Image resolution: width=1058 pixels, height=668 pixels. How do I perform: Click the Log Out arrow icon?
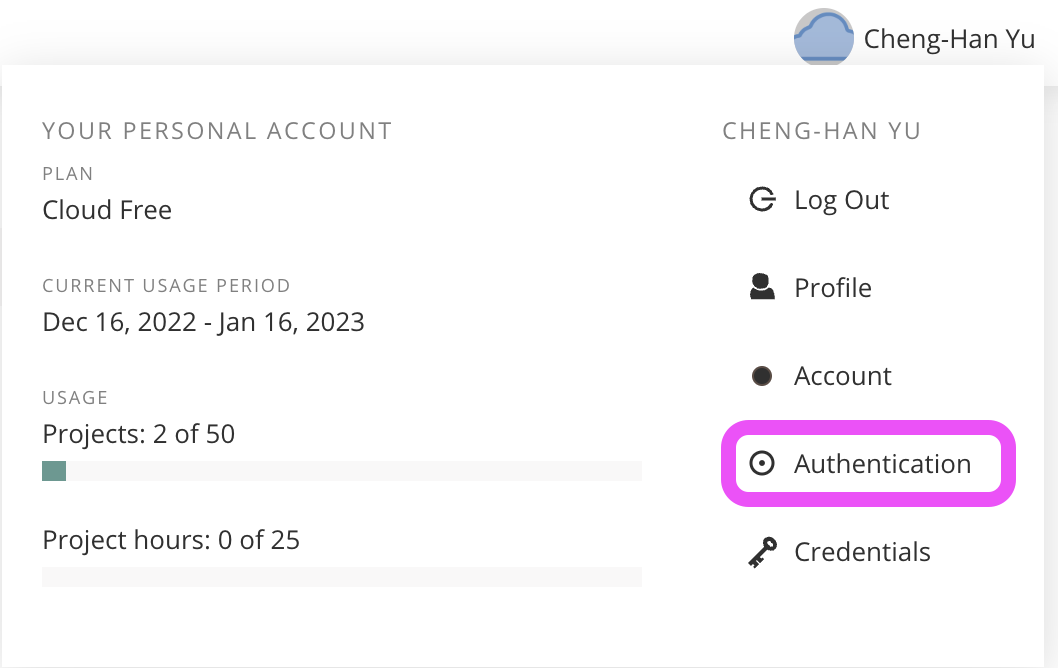[762, 200]
